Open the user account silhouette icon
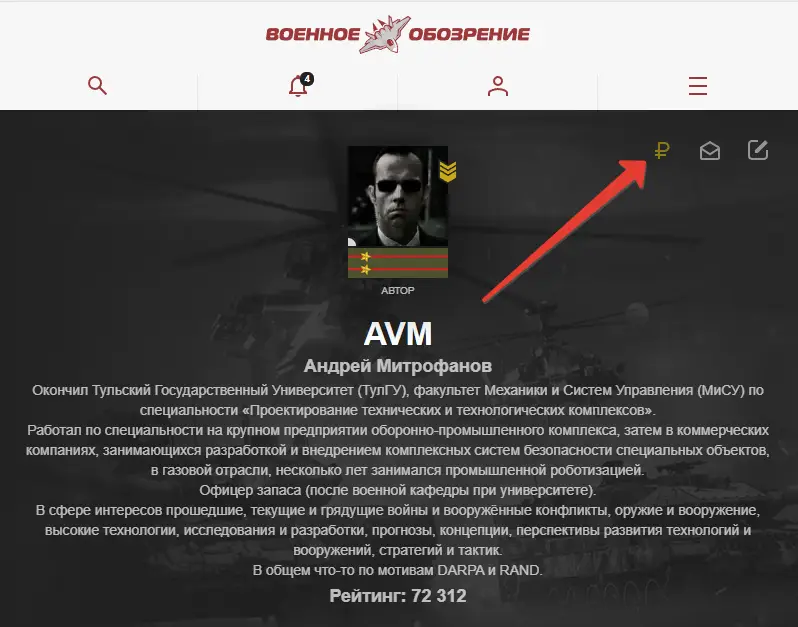 498,86
